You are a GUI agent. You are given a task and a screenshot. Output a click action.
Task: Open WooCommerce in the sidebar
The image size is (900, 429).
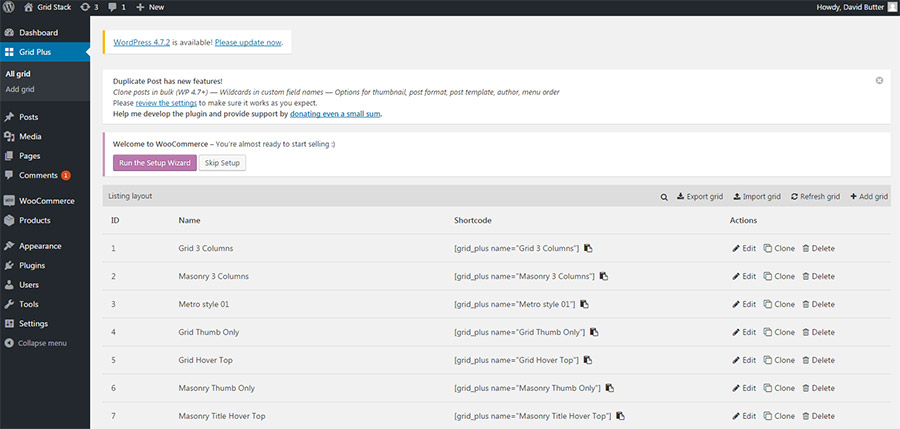[46, 201]
